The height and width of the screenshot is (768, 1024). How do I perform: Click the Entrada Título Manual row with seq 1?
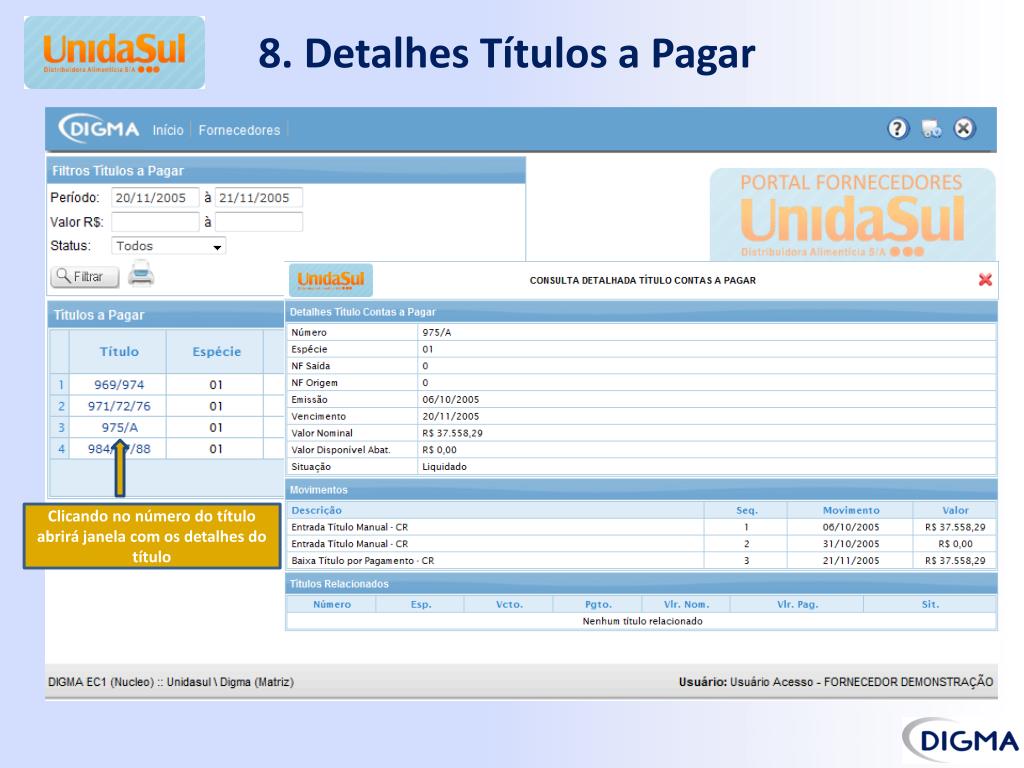pos(641,527)
